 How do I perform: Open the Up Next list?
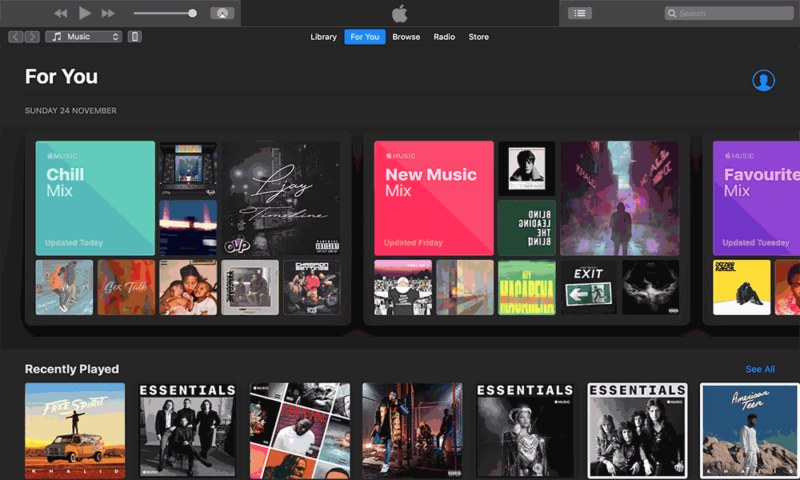tap(580, 13)
